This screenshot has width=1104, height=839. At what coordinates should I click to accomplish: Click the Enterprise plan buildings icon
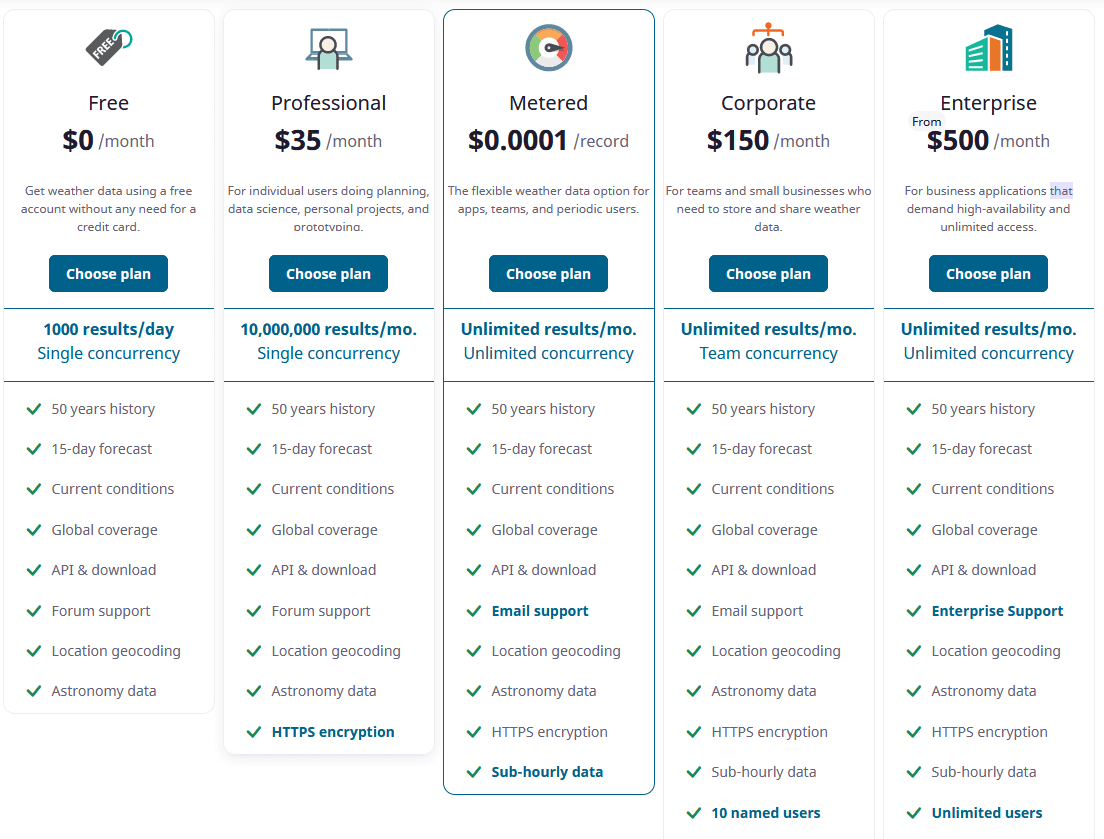click(989, 48)
